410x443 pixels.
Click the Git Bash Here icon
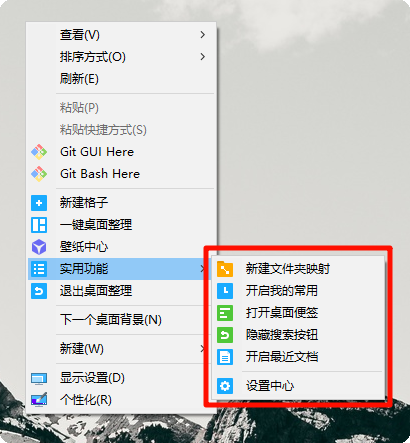(39, 174)
